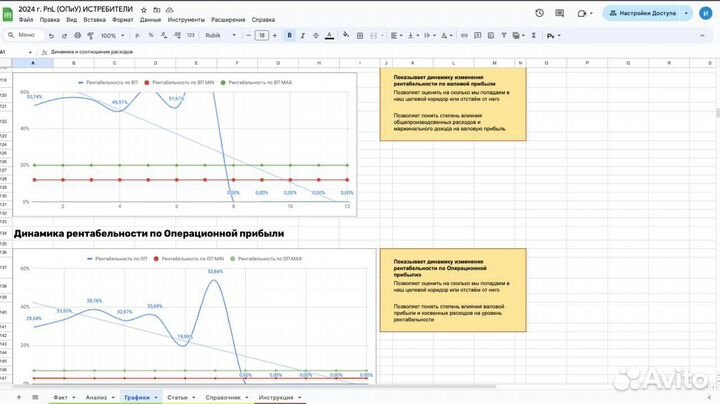This screenshot has height=404, width=720.
Task: Open version history clock icon
Action: (541, 13)
